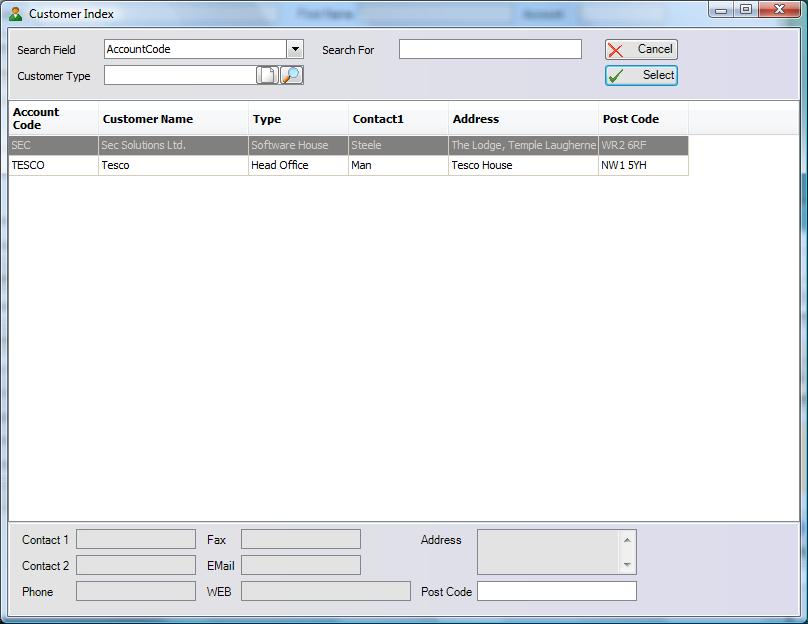This screenshot has height=624, width=808.
Task: Click the AccountCode combo box field
Action: click(195, 49)
